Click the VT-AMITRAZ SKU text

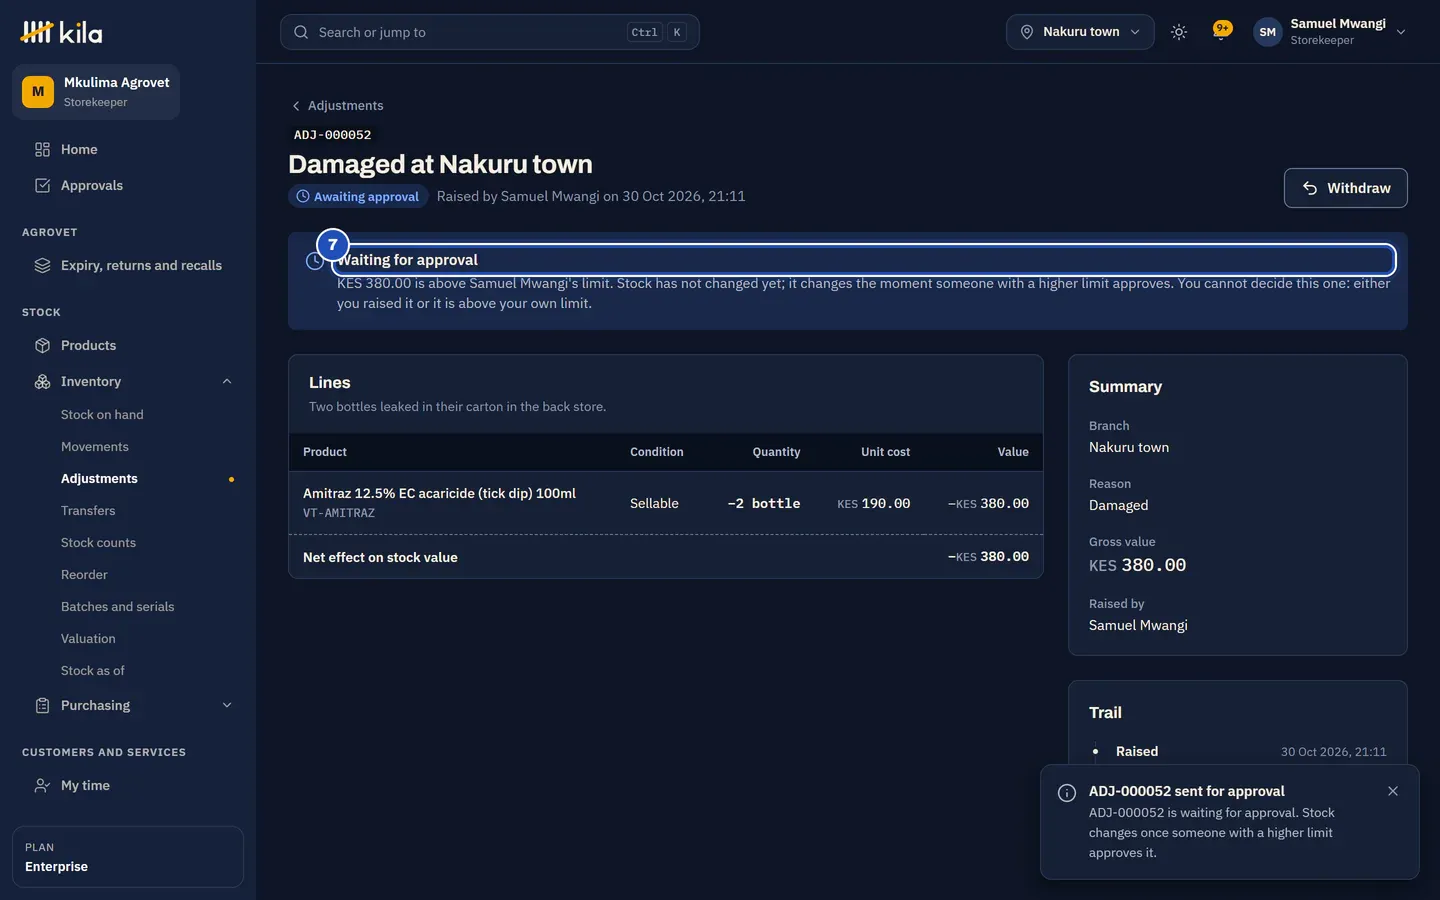[x=339, y=513]
